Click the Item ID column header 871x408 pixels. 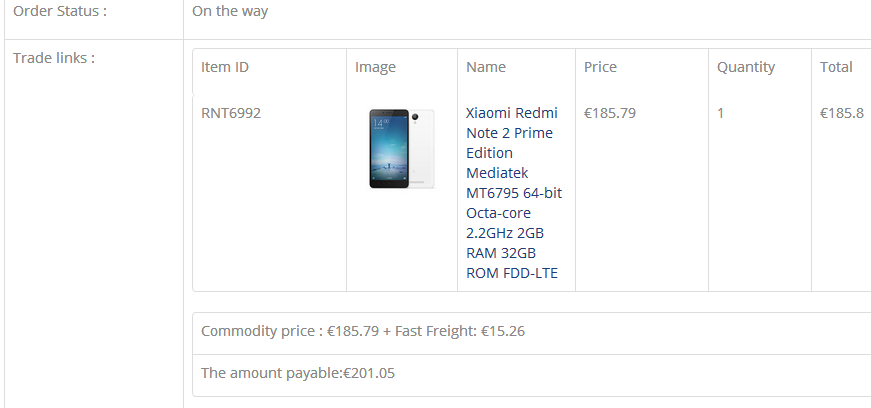click(225, 67)
